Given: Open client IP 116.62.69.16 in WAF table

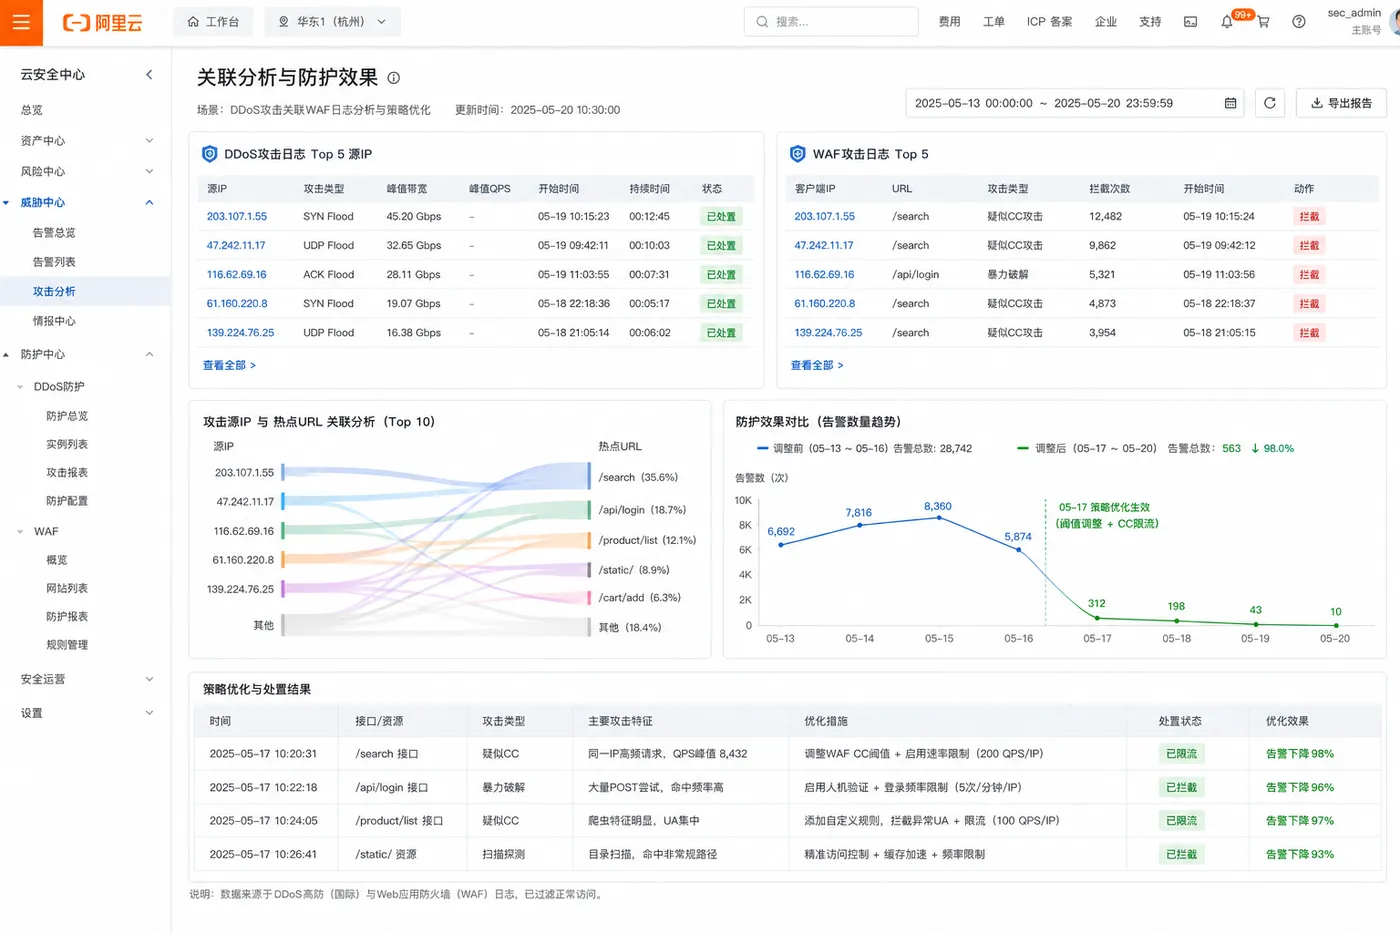Looking at the screenshot, I should pyautogui.click(x=824, y=274).
